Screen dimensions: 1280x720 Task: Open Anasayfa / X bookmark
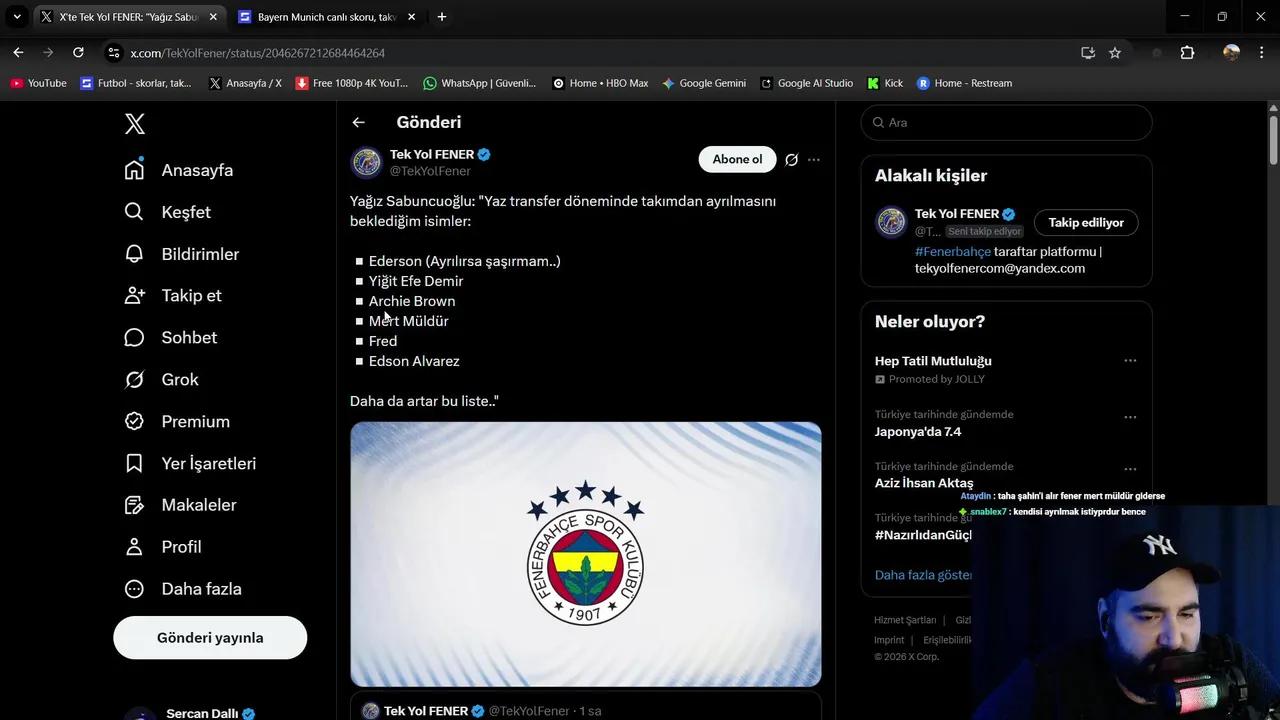coord(245,83)
